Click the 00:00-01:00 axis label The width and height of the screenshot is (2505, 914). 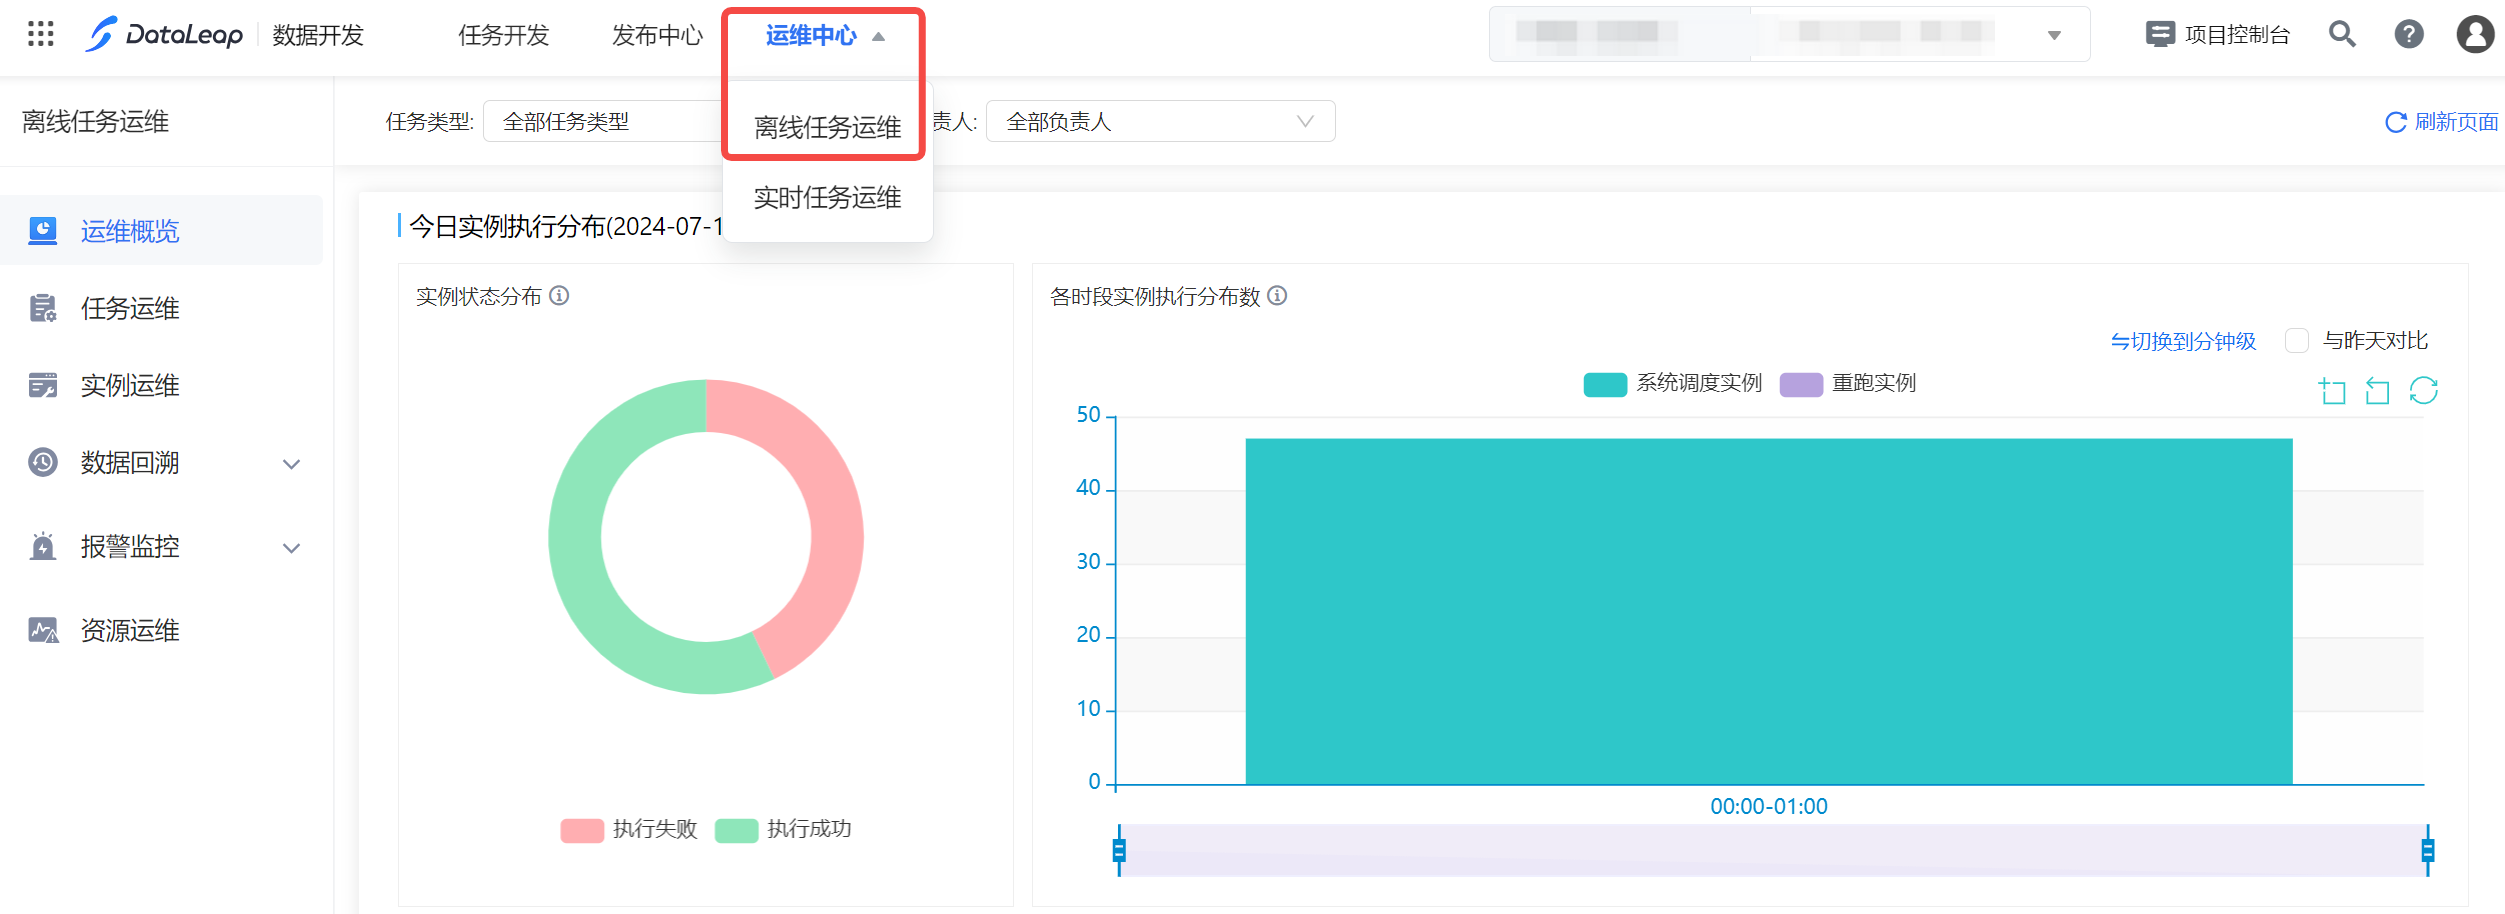click(x=1768, y=806)
